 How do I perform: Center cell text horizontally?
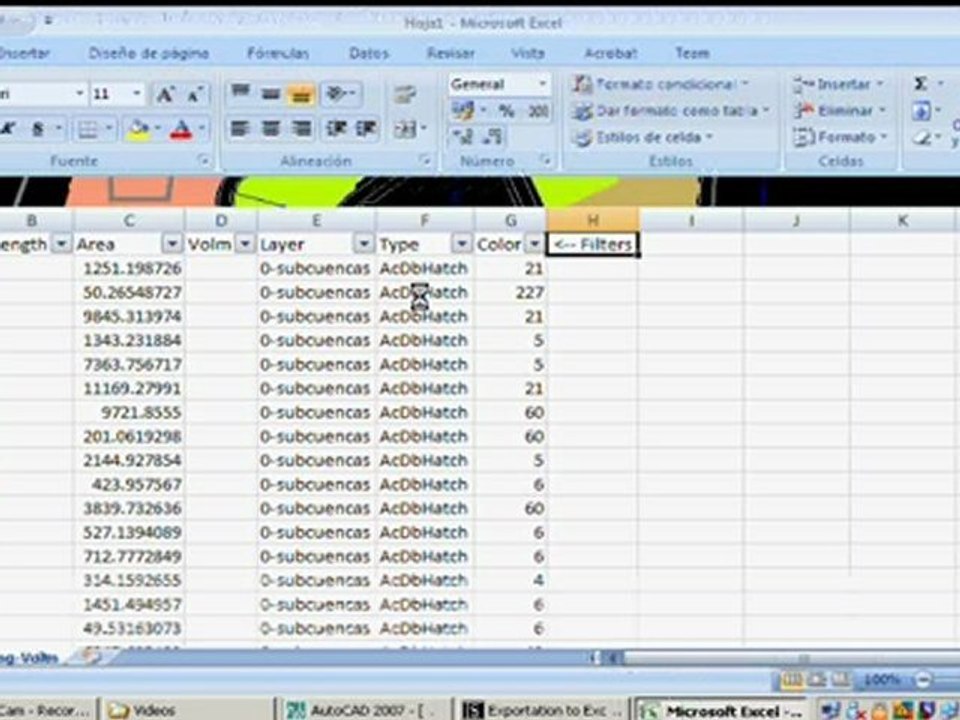[x=271, y=129]
